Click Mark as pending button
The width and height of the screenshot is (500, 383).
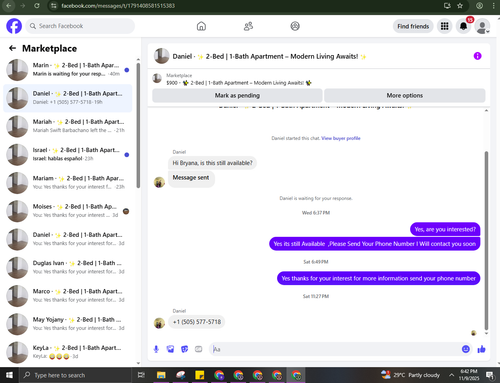[x=237, y=95]
